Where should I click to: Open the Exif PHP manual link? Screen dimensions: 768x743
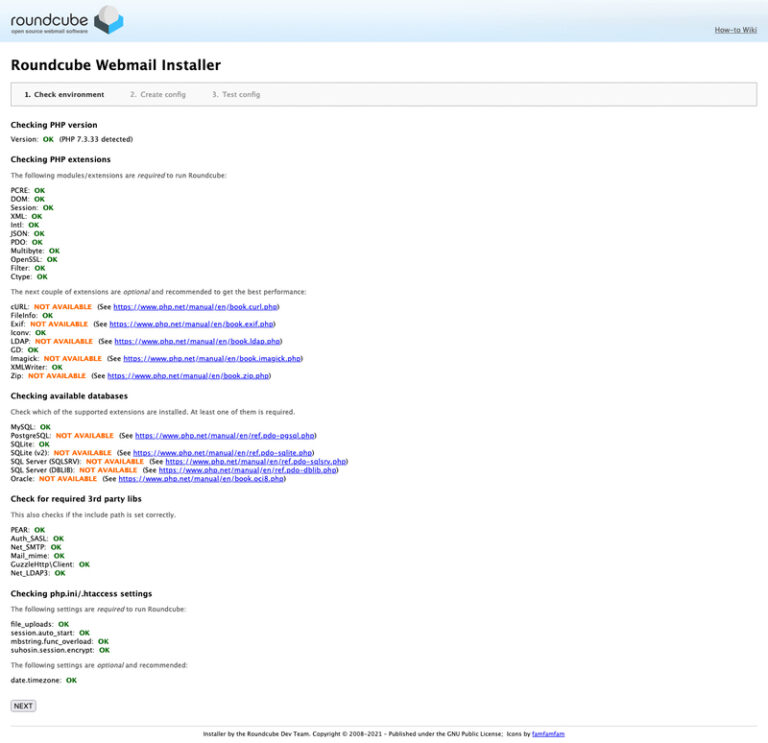[x=191, y=324]
